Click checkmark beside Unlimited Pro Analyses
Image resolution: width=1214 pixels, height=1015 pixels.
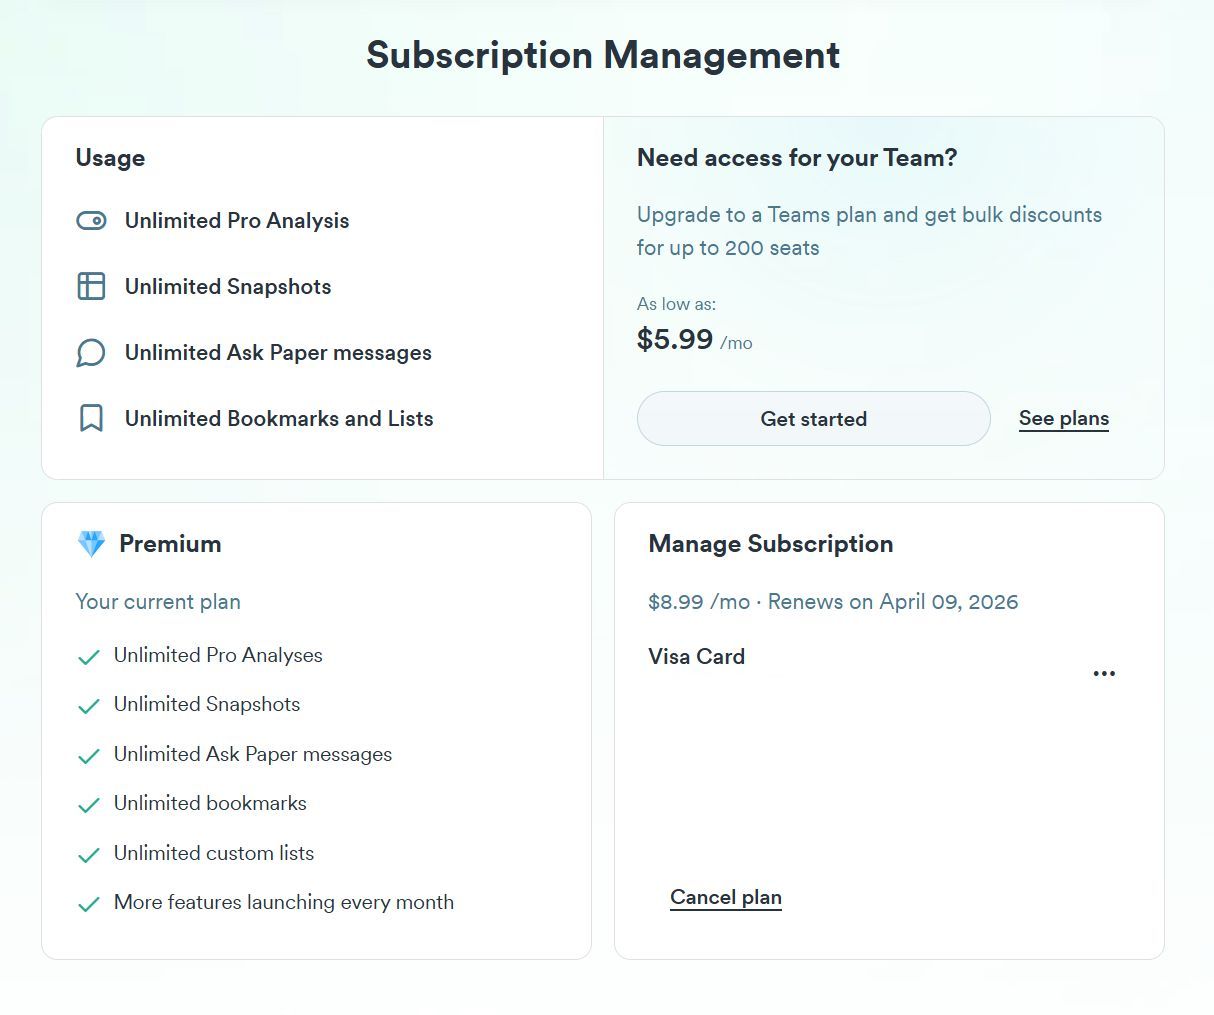(89, 657)
